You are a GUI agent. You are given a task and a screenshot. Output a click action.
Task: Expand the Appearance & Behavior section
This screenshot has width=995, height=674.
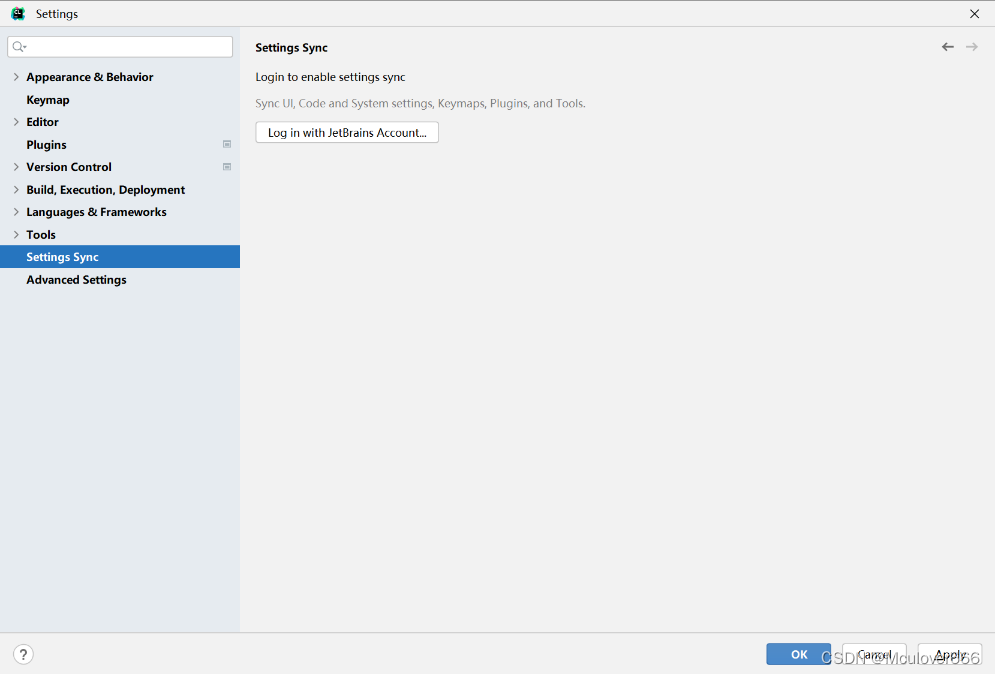click(16, 77)
